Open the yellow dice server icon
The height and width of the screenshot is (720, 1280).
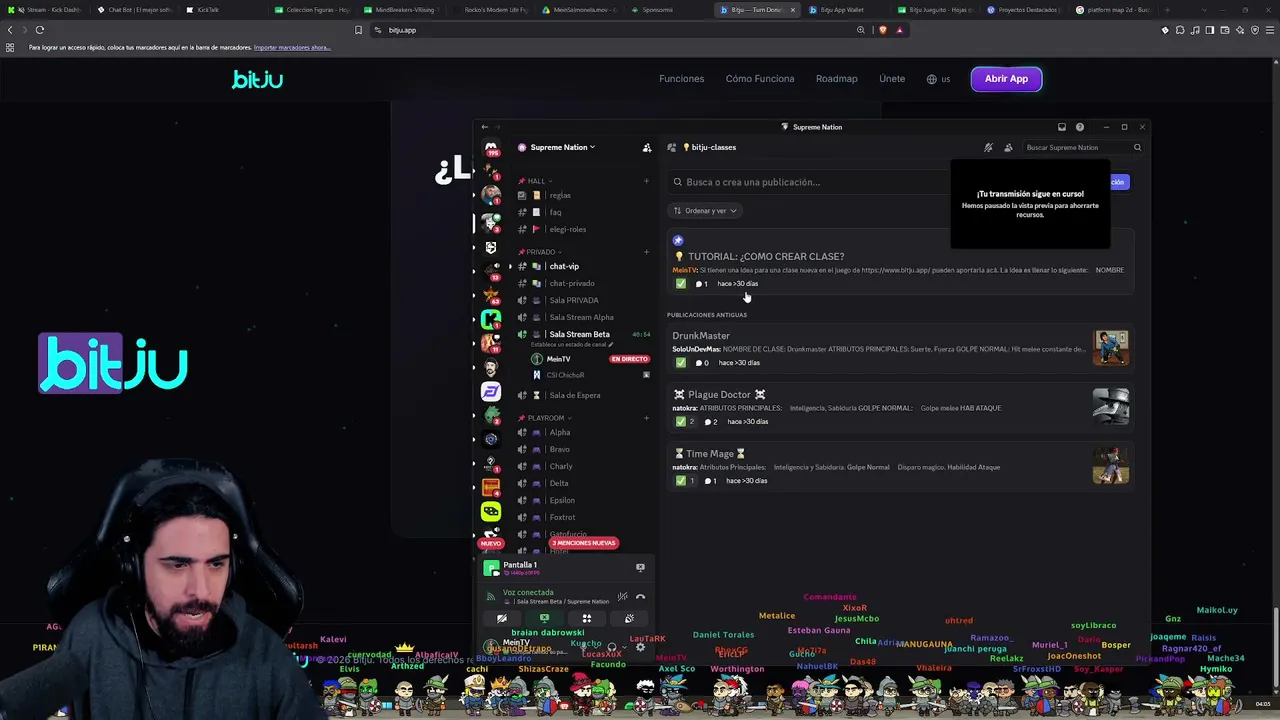click(x=491, y=511)
